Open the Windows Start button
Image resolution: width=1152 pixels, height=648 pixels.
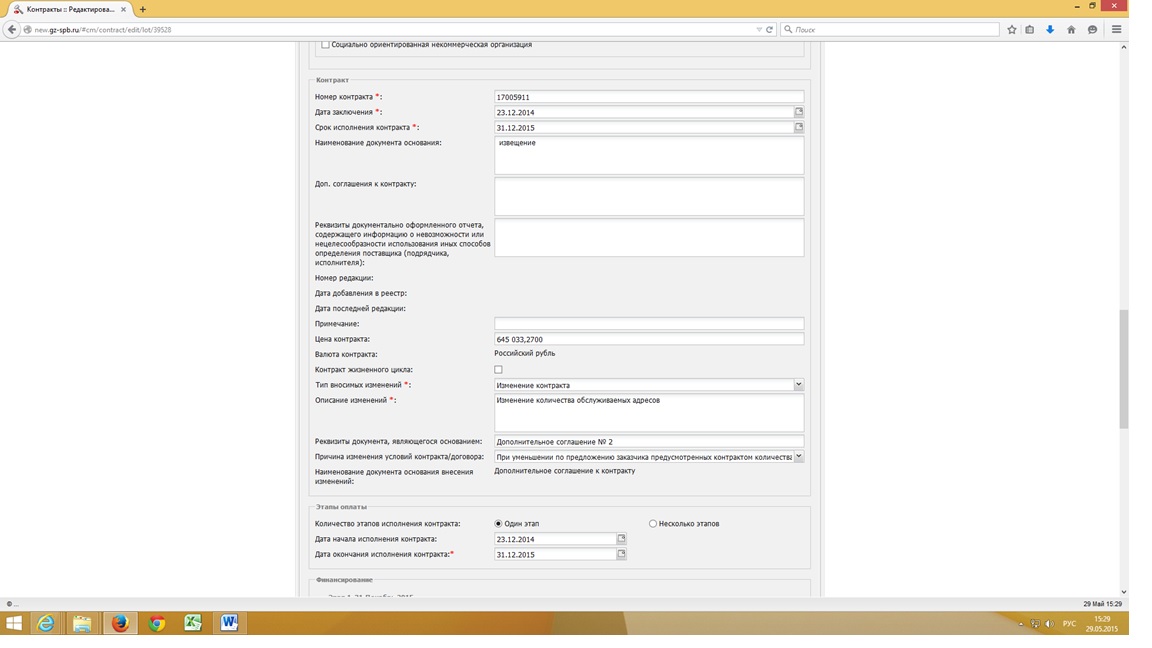(x=13, y=623)
